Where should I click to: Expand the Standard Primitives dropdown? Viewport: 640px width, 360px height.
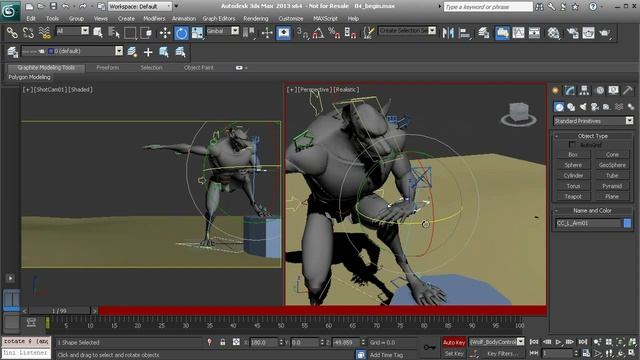[593, 121]
